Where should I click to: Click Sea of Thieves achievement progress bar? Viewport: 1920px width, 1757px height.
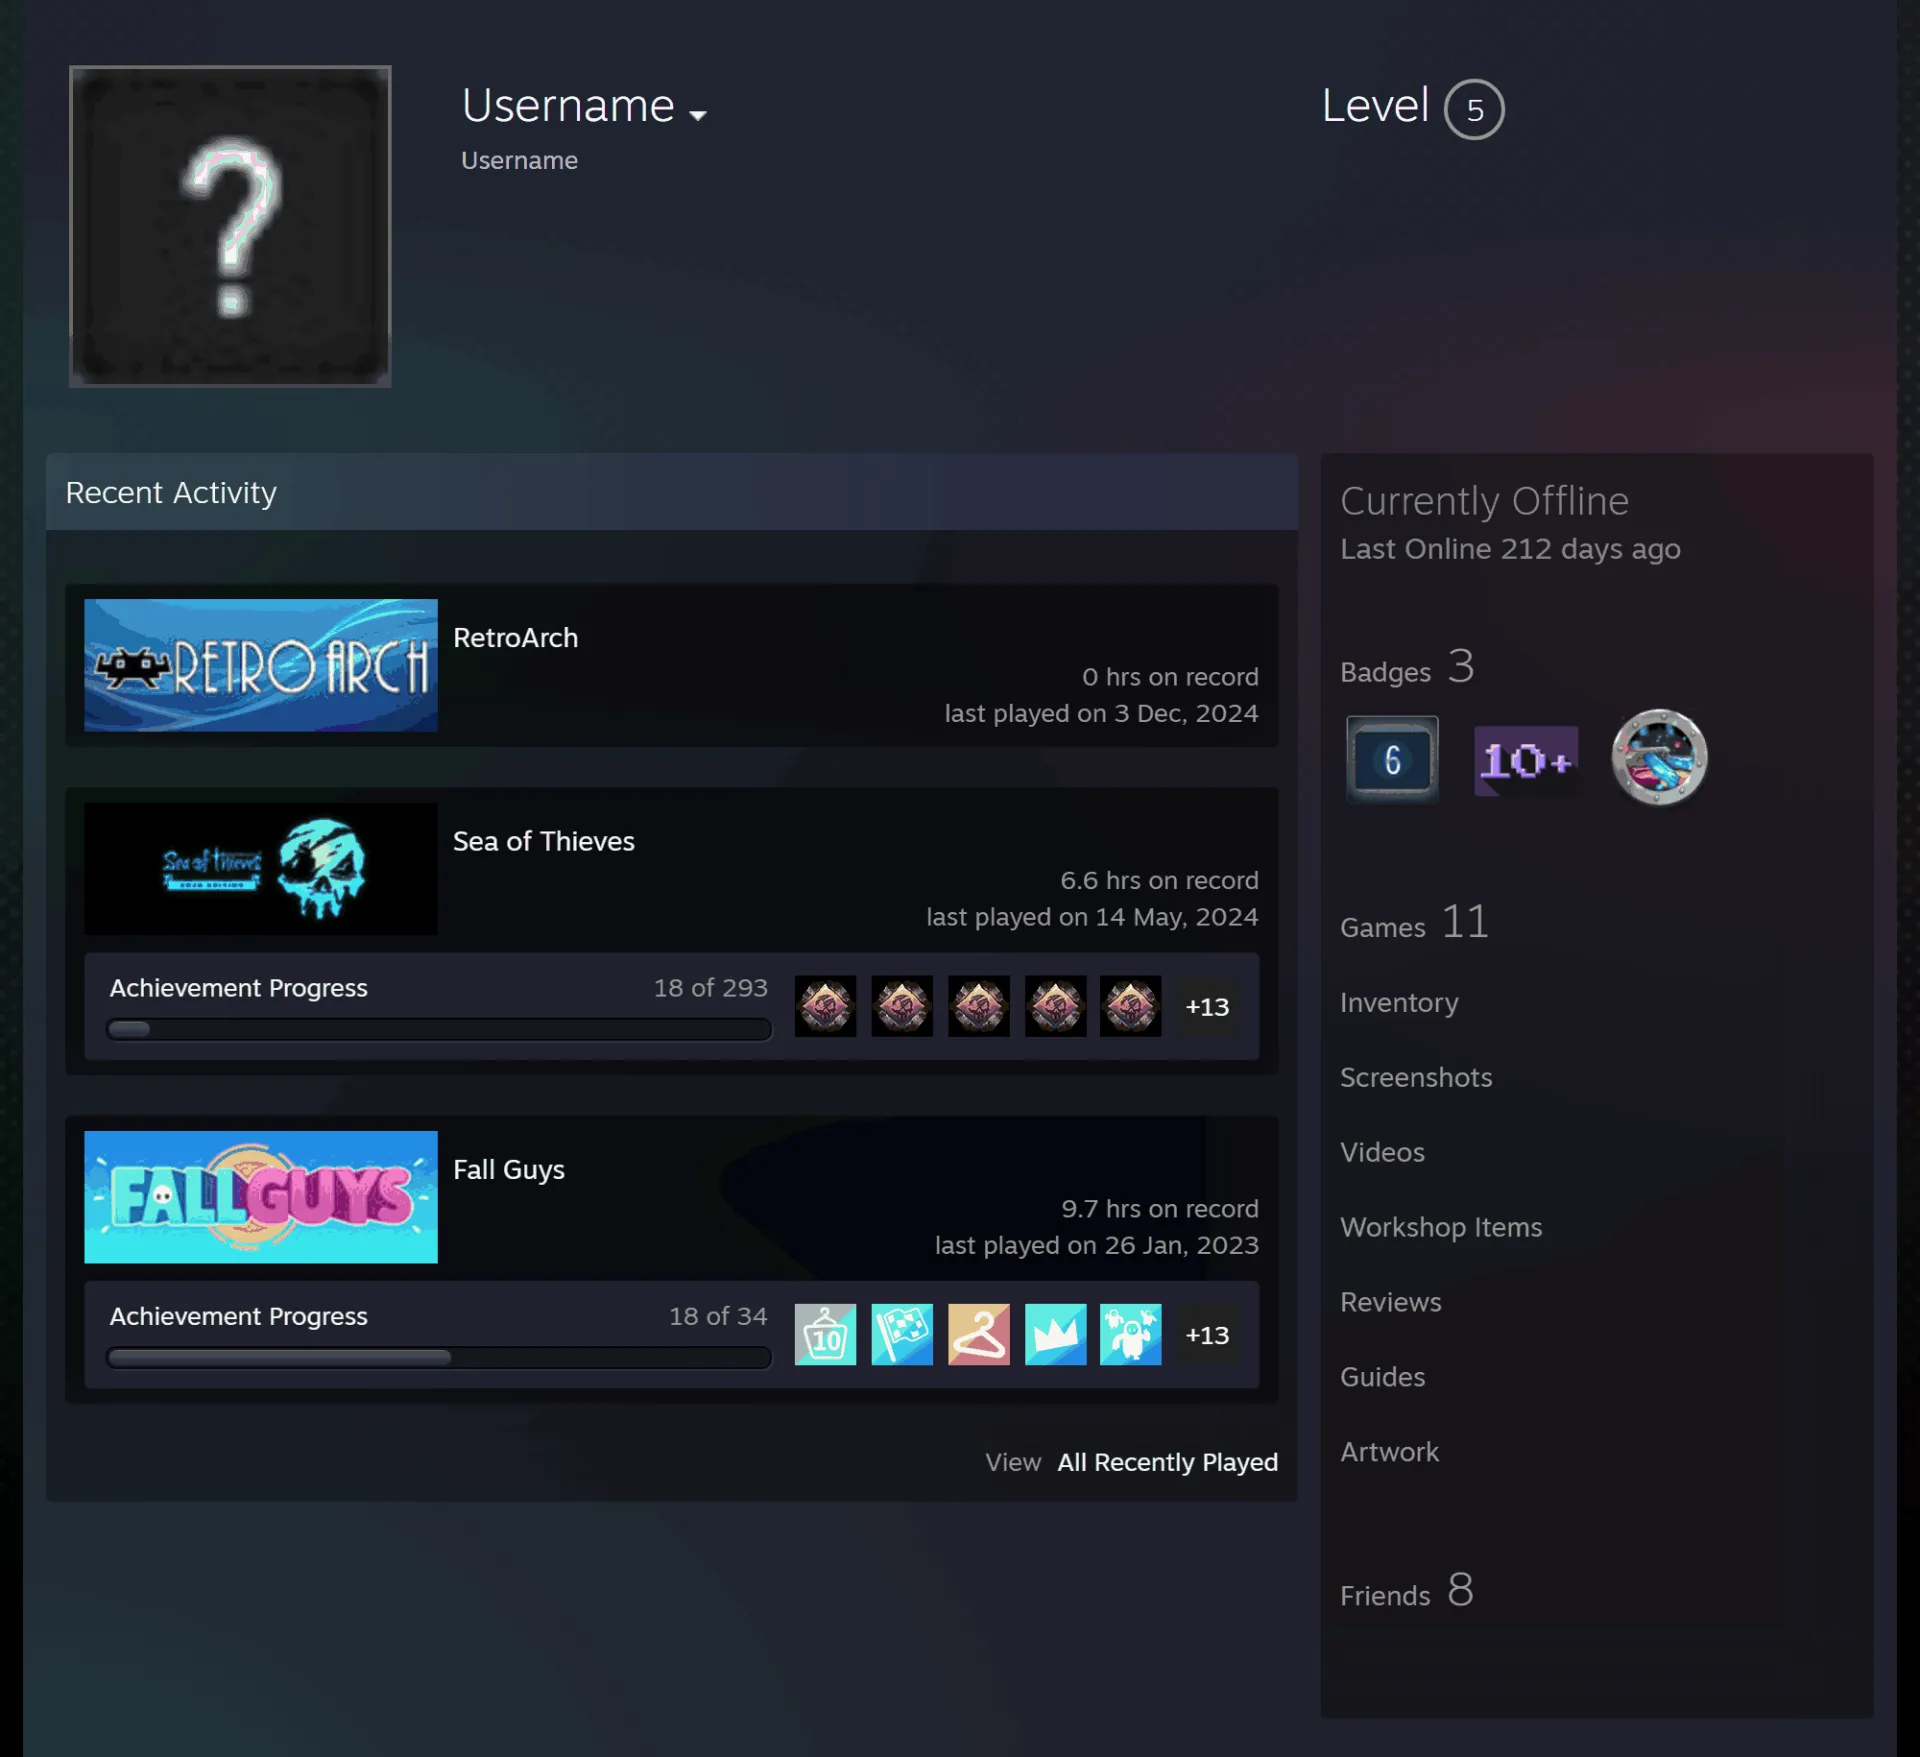[439, 1029]
